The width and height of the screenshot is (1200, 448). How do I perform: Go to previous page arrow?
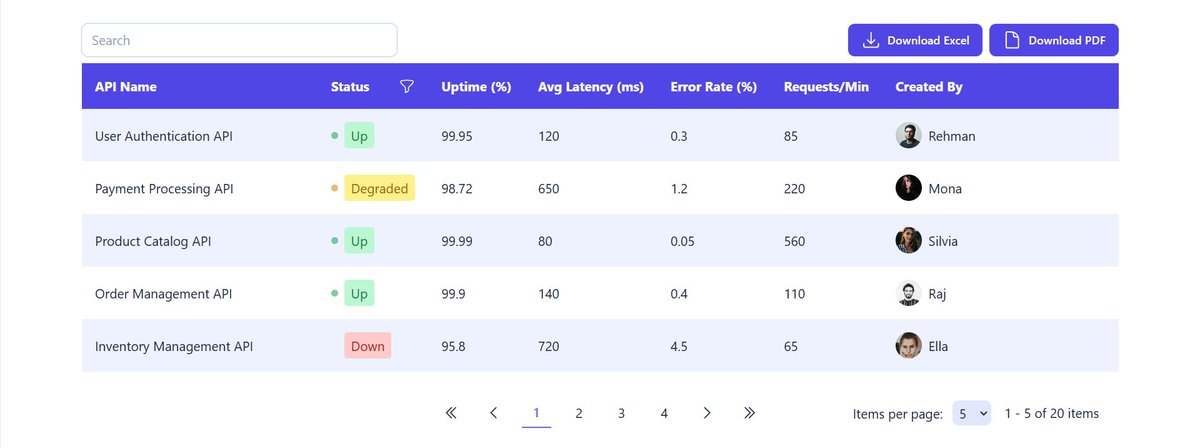click(493, 412)
